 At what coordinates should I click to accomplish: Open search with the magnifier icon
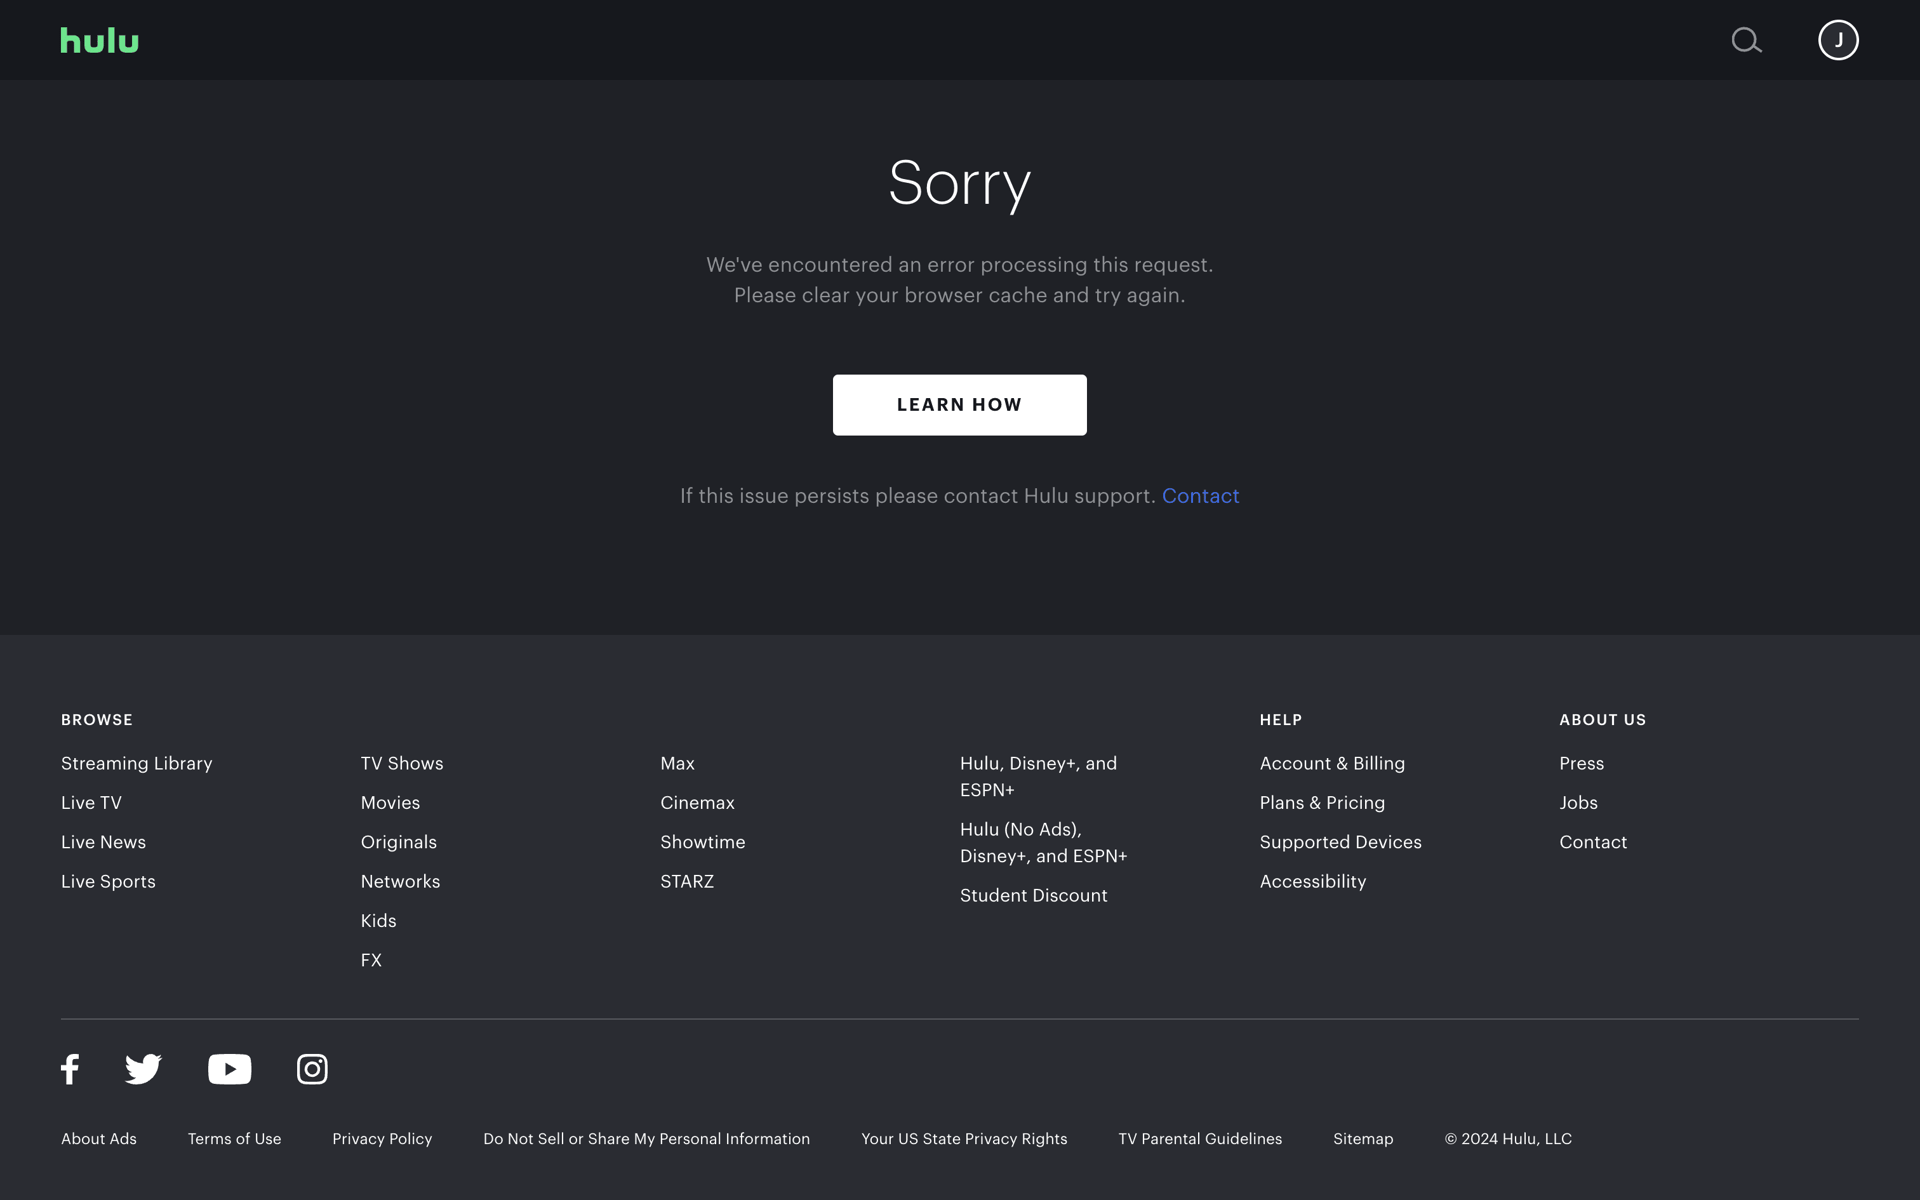point(1746,40)
